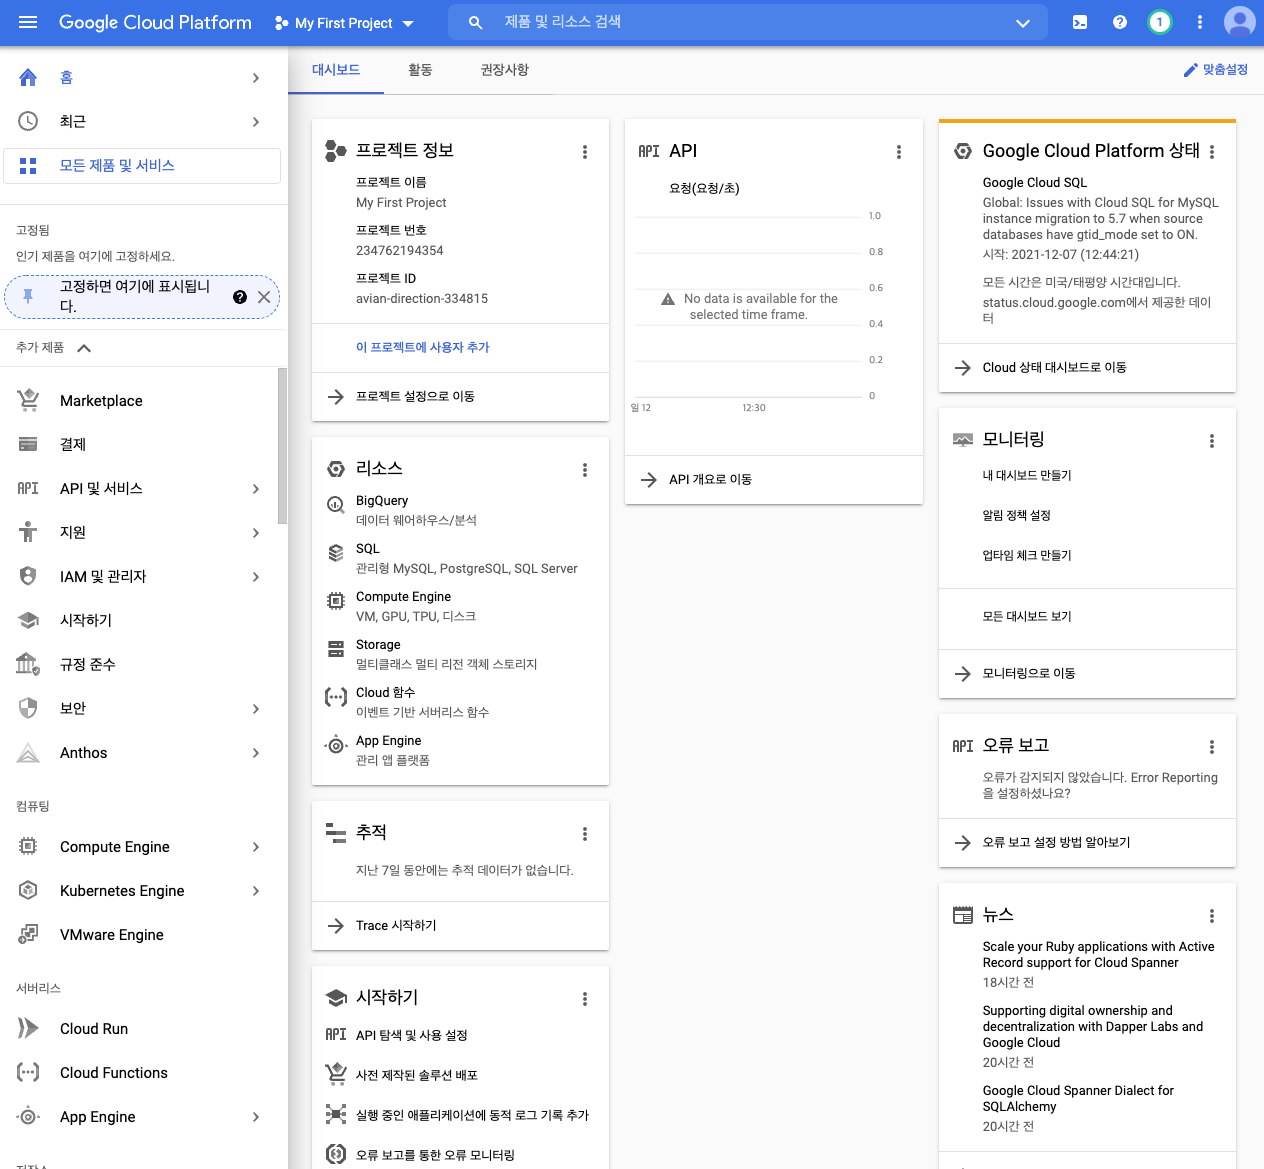
Task: Switch to the 권장사항 tab
Action: pyautogui.click(x=505, y=70)
